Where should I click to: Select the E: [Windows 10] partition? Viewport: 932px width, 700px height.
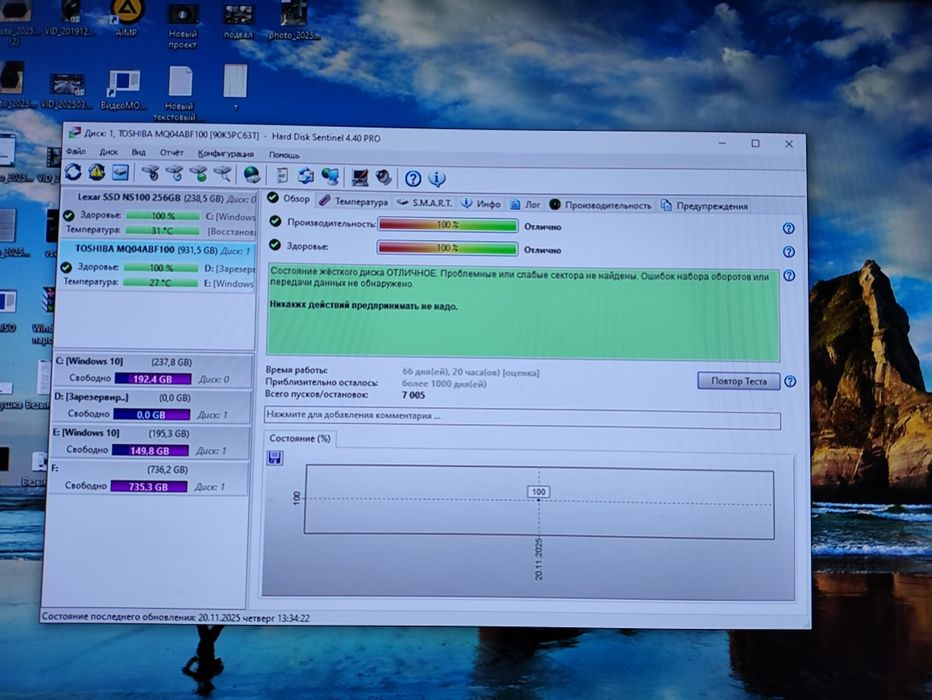click(150, 442)
